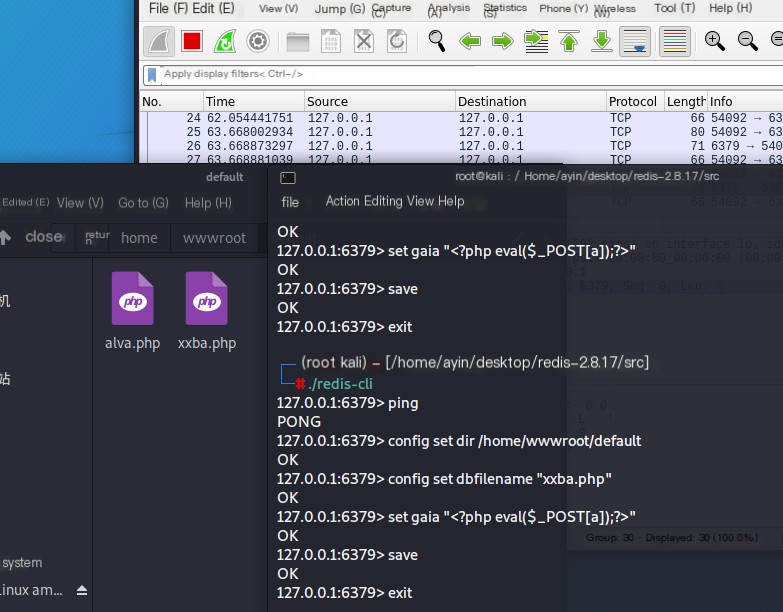
Task: Open Wireshark View (V) menu
Action: click(x=279, y=8)
